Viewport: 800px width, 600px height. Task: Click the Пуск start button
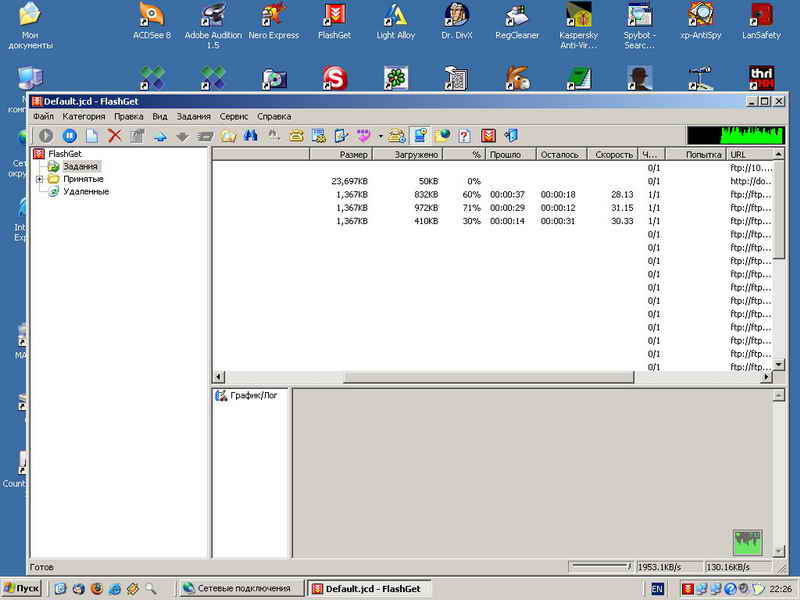click(22, 589)
